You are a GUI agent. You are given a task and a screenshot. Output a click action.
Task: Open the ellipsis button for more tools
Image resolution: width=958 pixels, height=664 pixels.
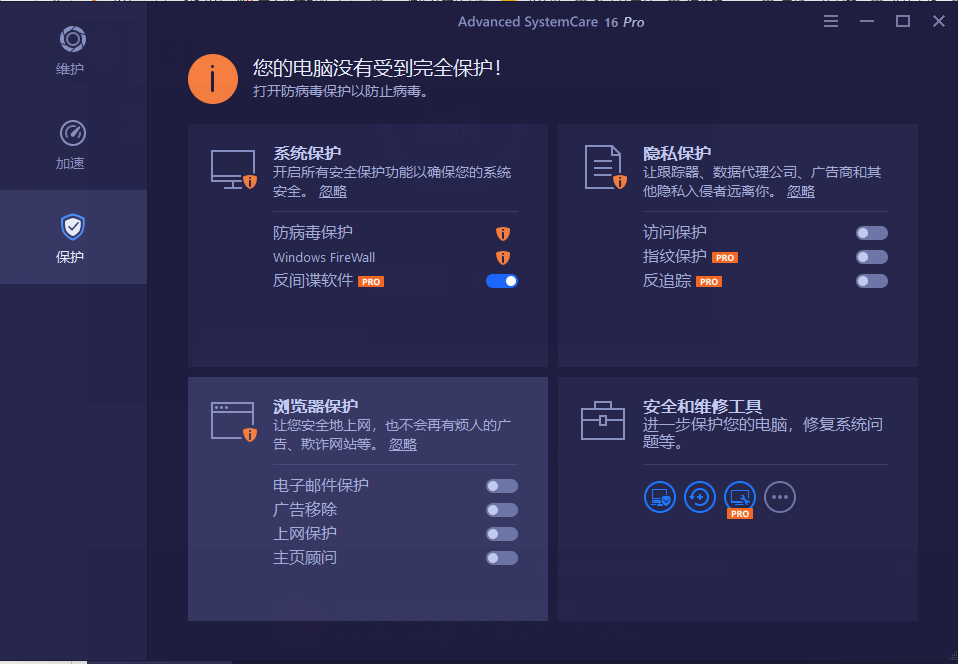click(x=779, y=497)
